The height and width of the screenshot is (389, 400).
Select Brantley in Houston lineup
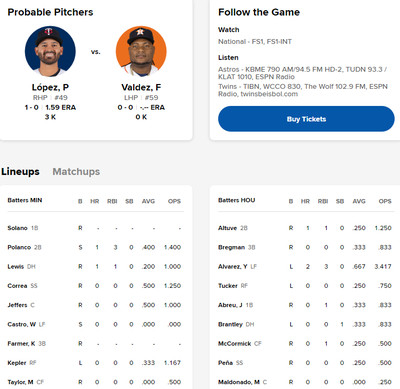pyautogui.click(x=230, y=324)
